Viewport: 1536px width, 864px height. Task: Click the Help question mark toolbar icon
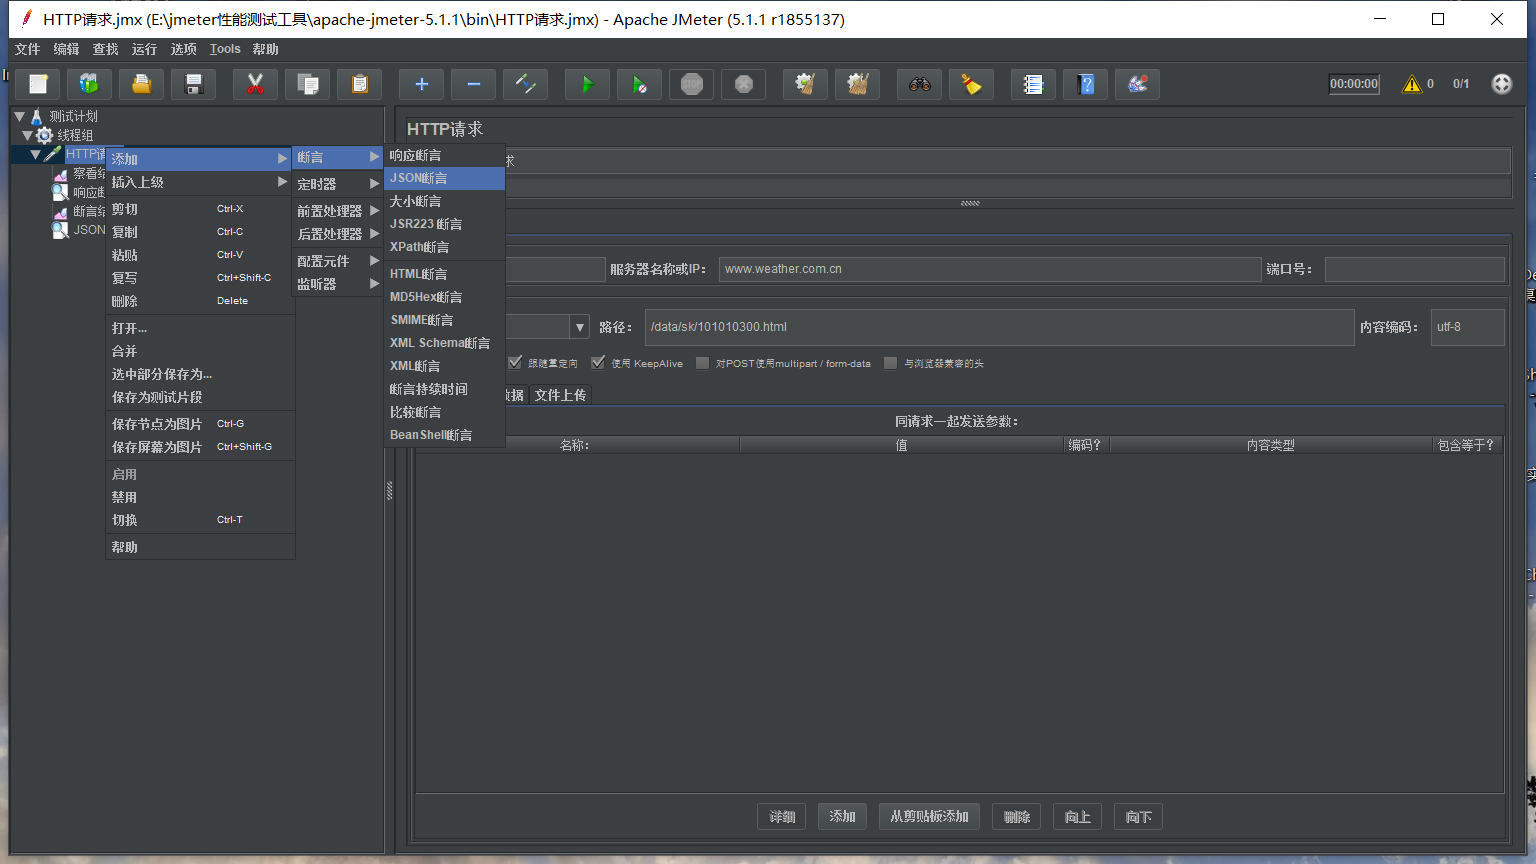coord(1086,84)
